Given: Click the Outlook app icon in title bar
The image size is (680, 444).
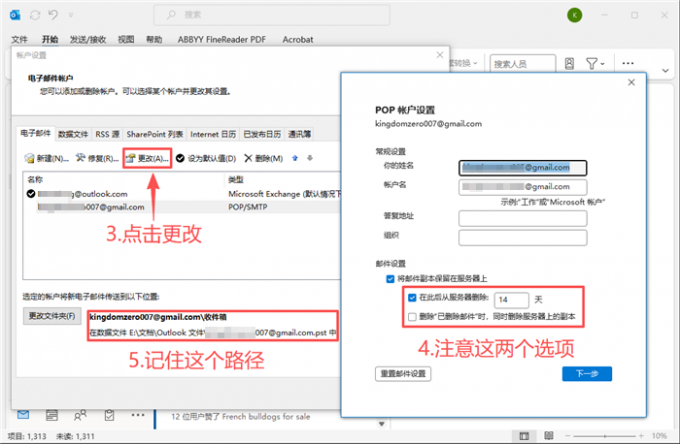Looking at the screenshot, I should (15, 15).
